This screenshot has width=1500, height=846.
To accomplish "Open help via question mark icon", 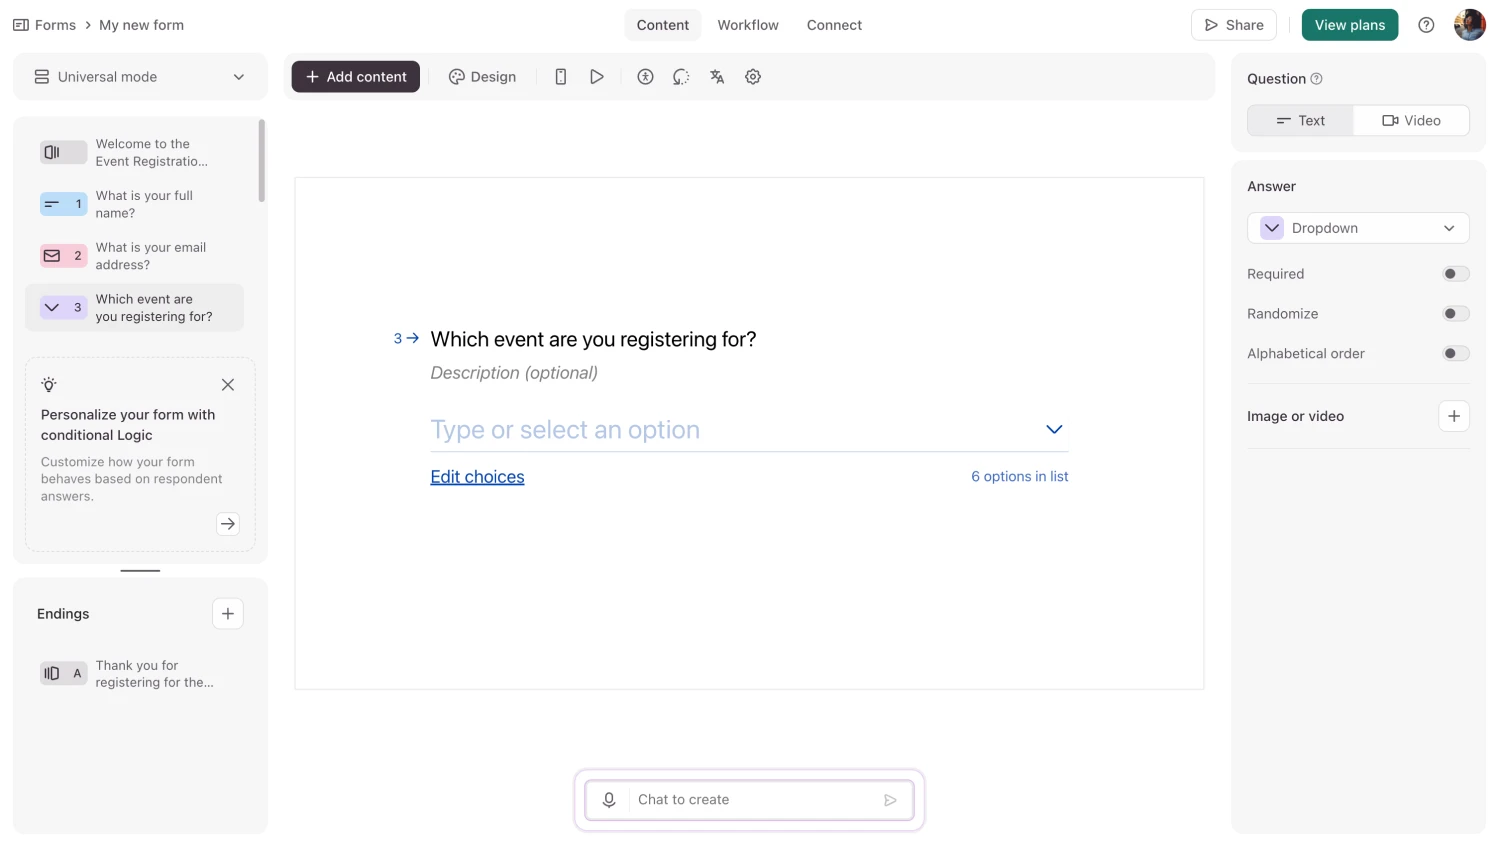I will coord(1426,24).
